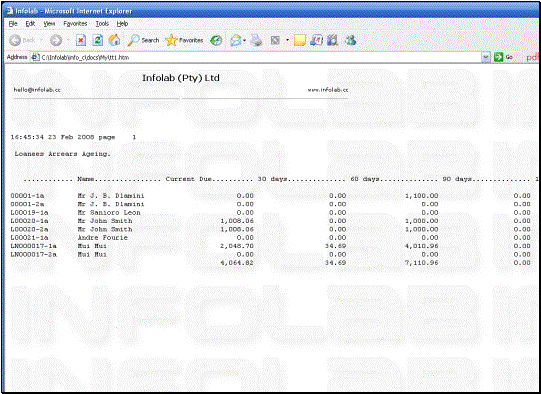Open the Forward history dropdown arrow

pyautogui.click(x=68, y=40)
